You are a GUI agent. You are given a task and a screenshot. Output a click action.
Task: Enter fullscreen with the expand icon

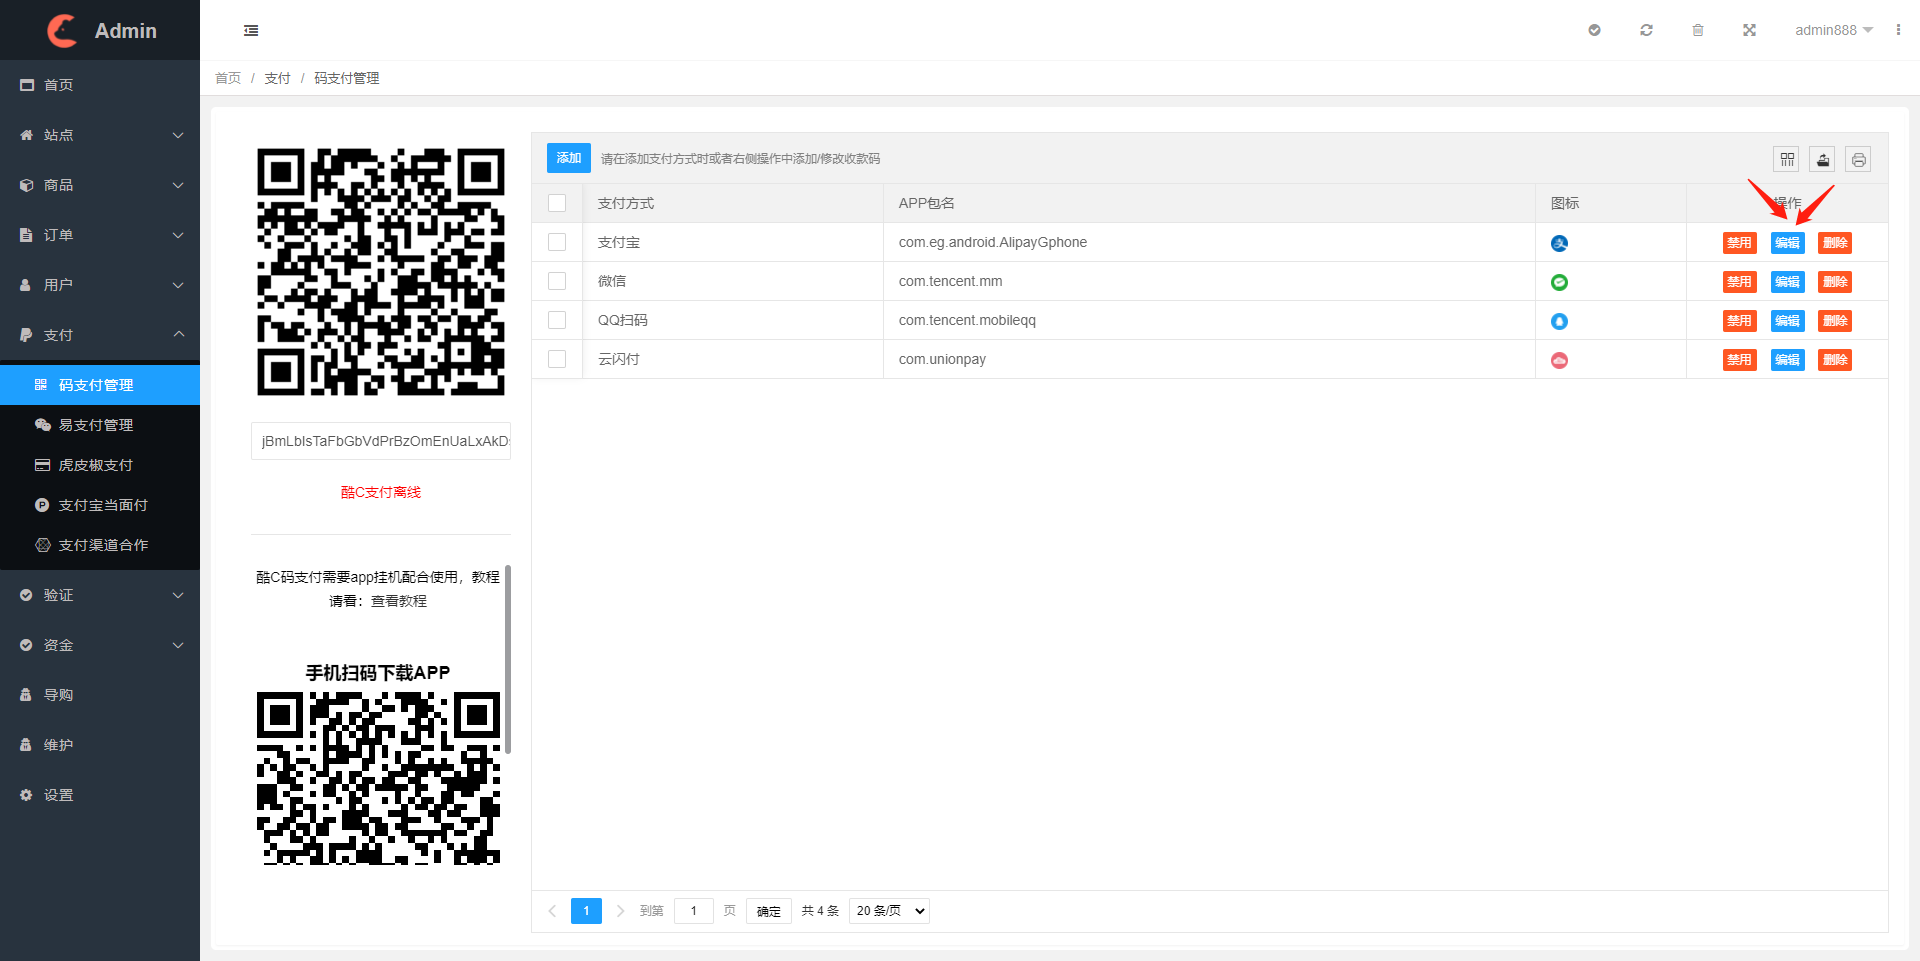pyautogui.click(x=1749, y=30)
